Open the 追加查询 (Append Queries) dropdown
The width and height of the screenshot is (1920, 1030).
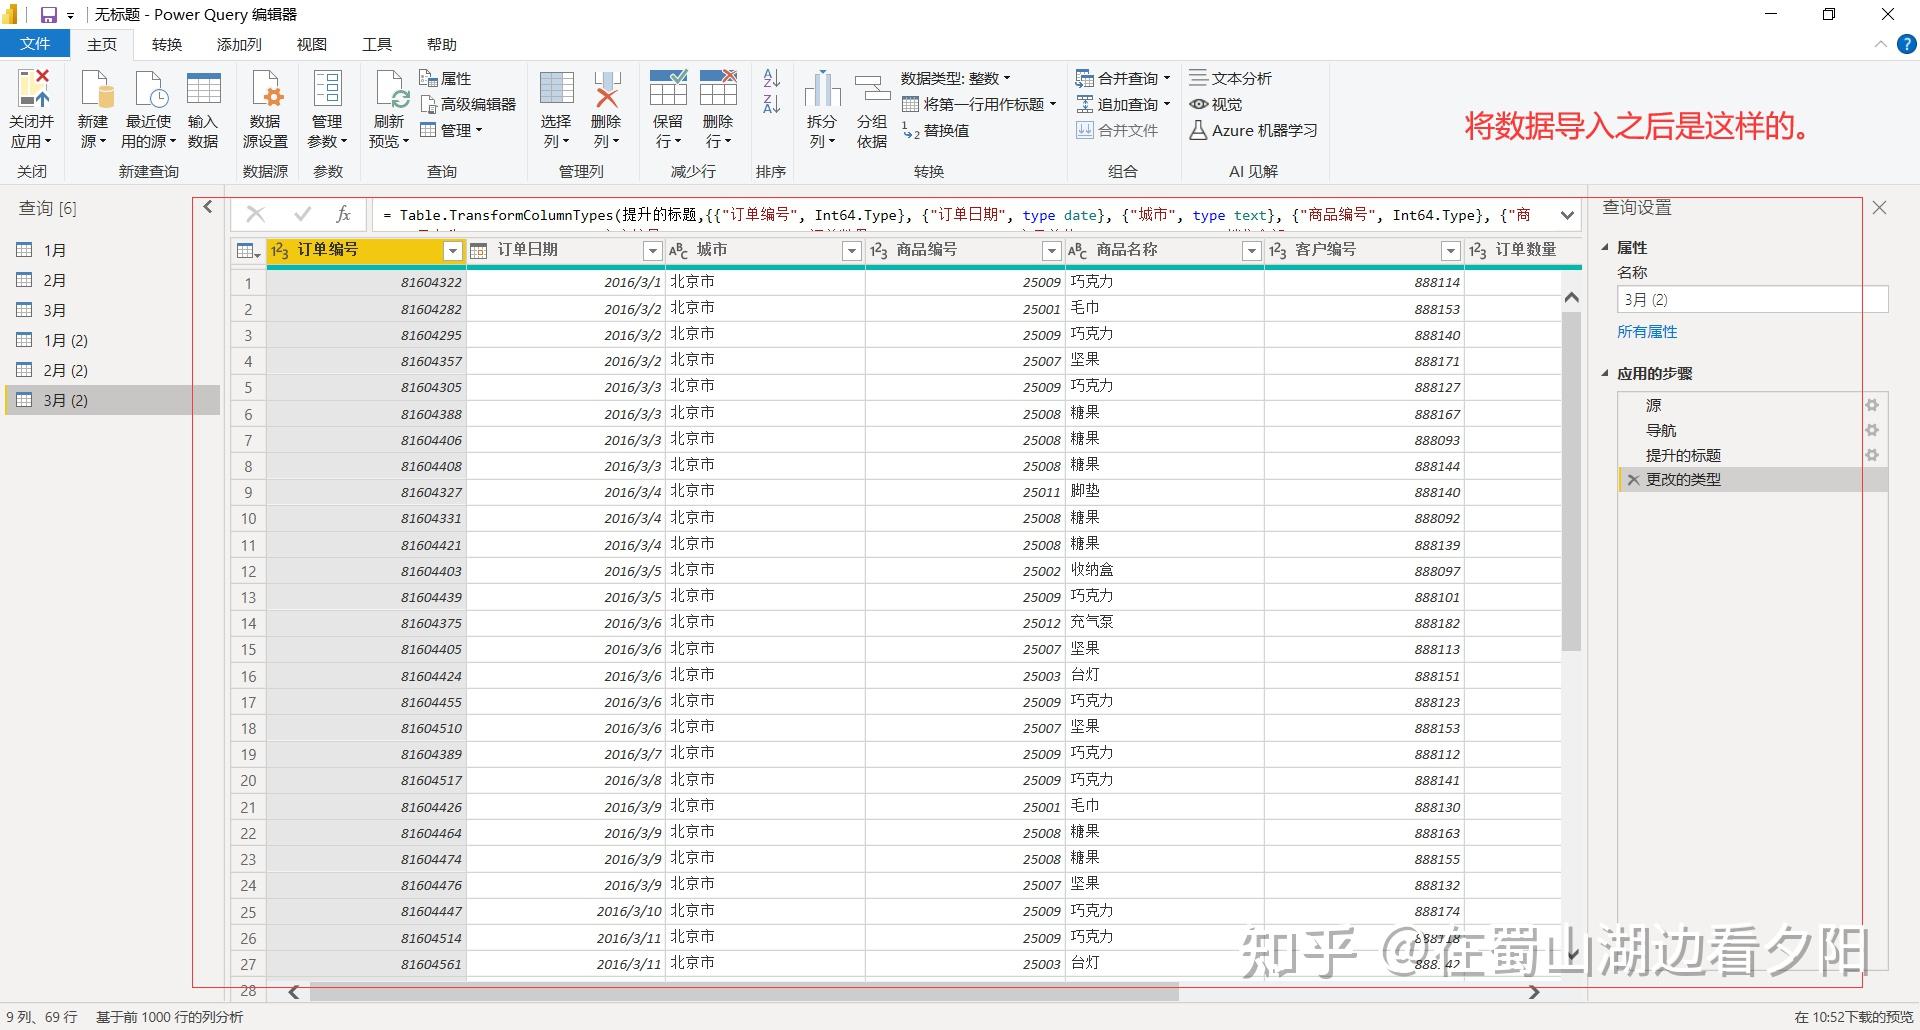1123,104
